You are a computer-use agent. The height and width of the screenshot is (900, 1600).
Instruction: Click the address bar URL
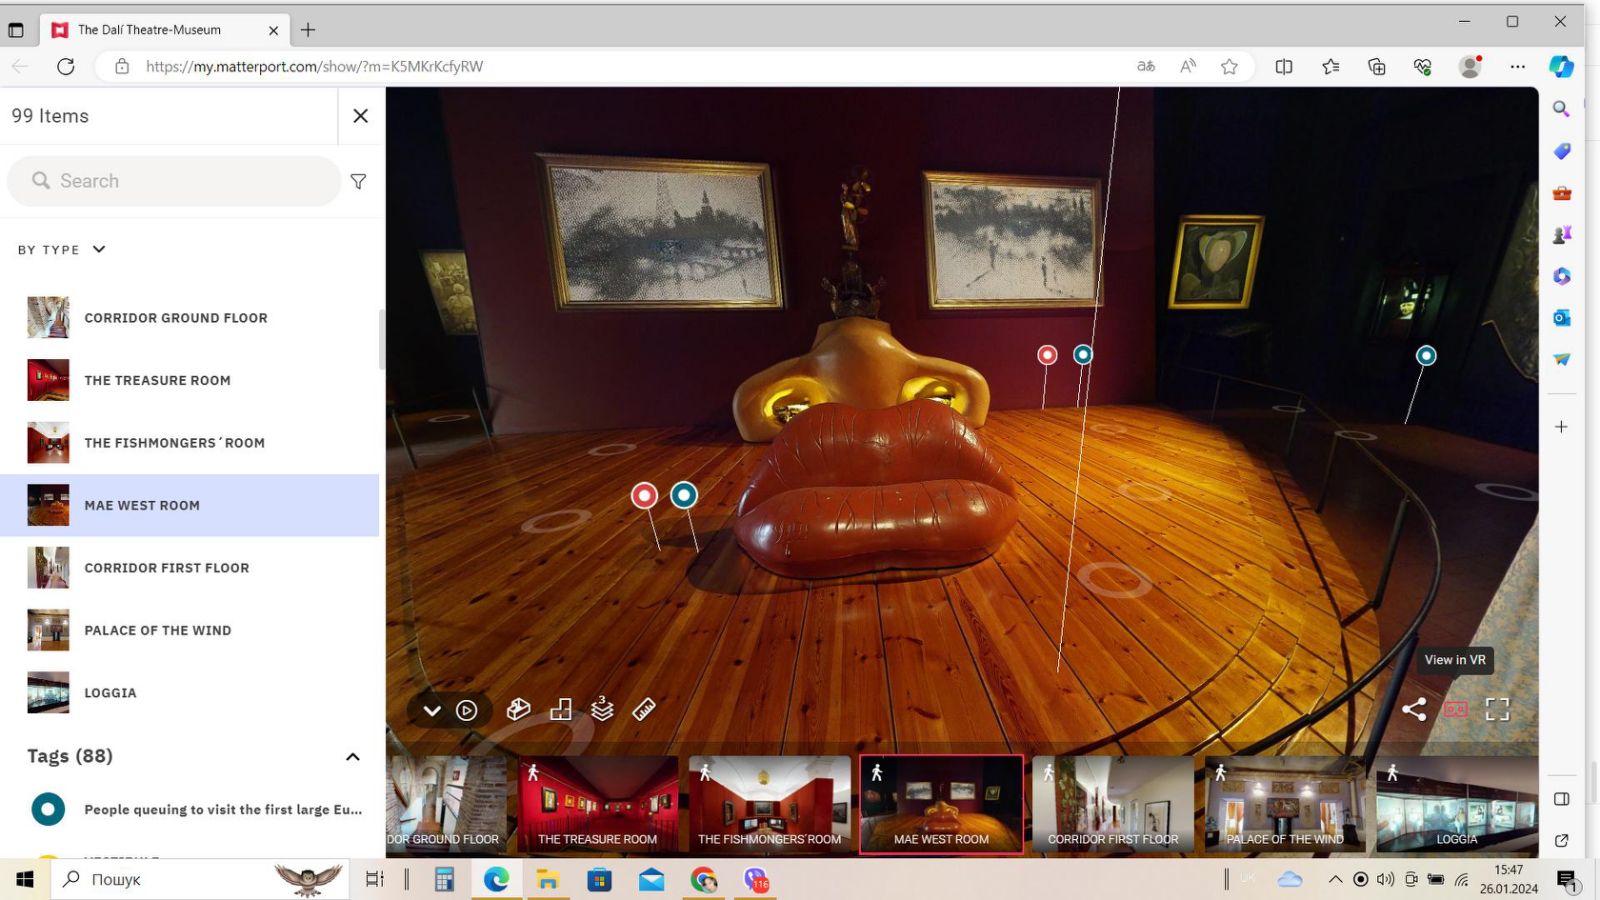click(x=314, y=66)
